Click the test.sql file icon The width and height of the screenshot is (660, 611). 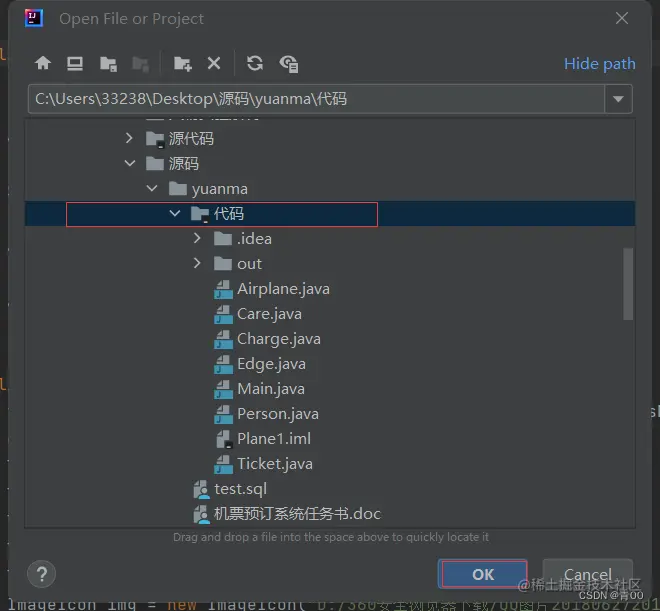click(201, 489)
